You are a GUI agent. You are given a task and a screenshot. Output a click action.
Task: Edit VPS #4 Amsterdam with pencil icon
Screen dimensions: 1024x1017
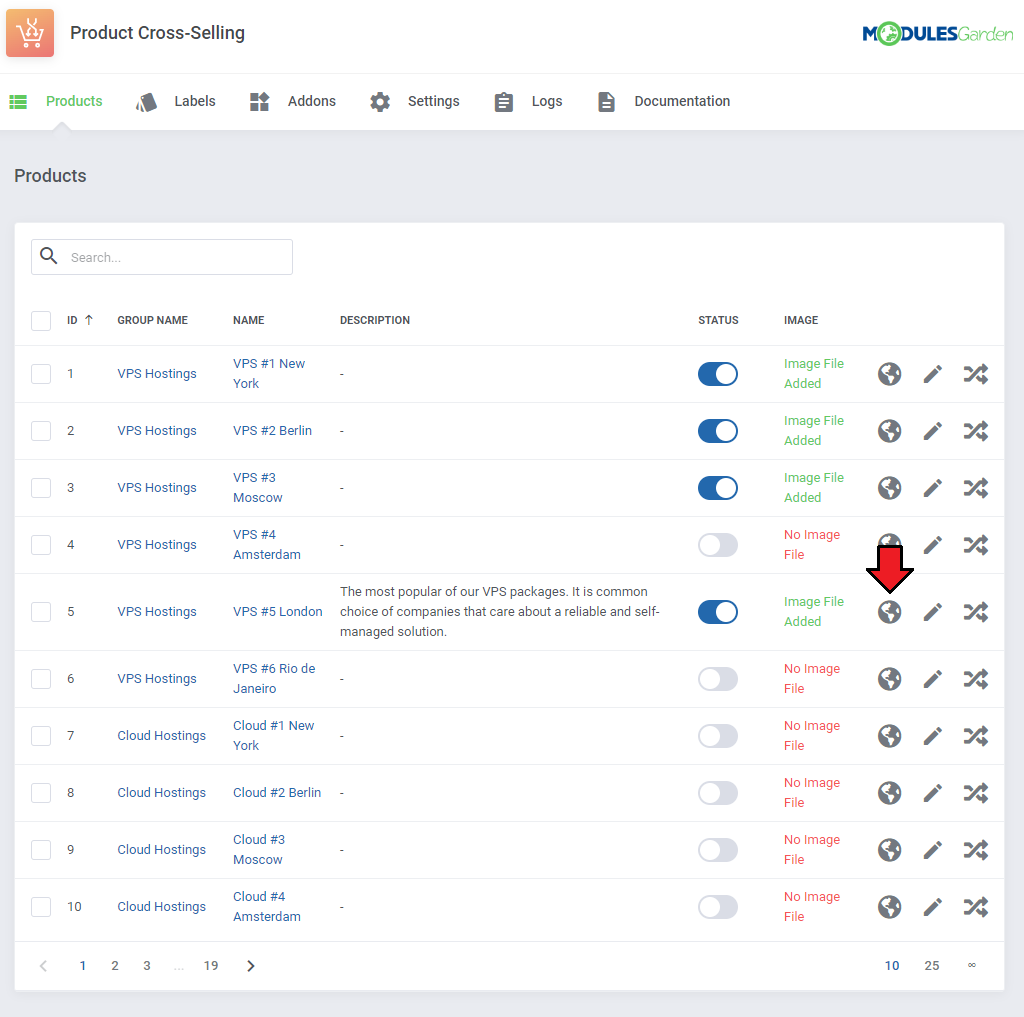pos(933,545)
